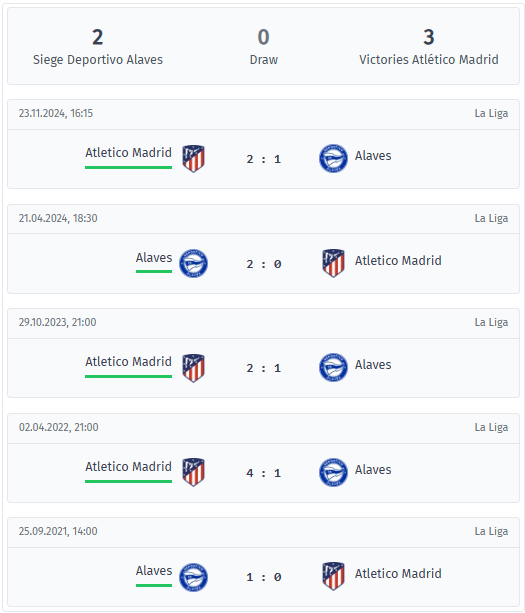Click the 2 Siege Deportivo Alaves stat
525x613 pixels.
98,47
